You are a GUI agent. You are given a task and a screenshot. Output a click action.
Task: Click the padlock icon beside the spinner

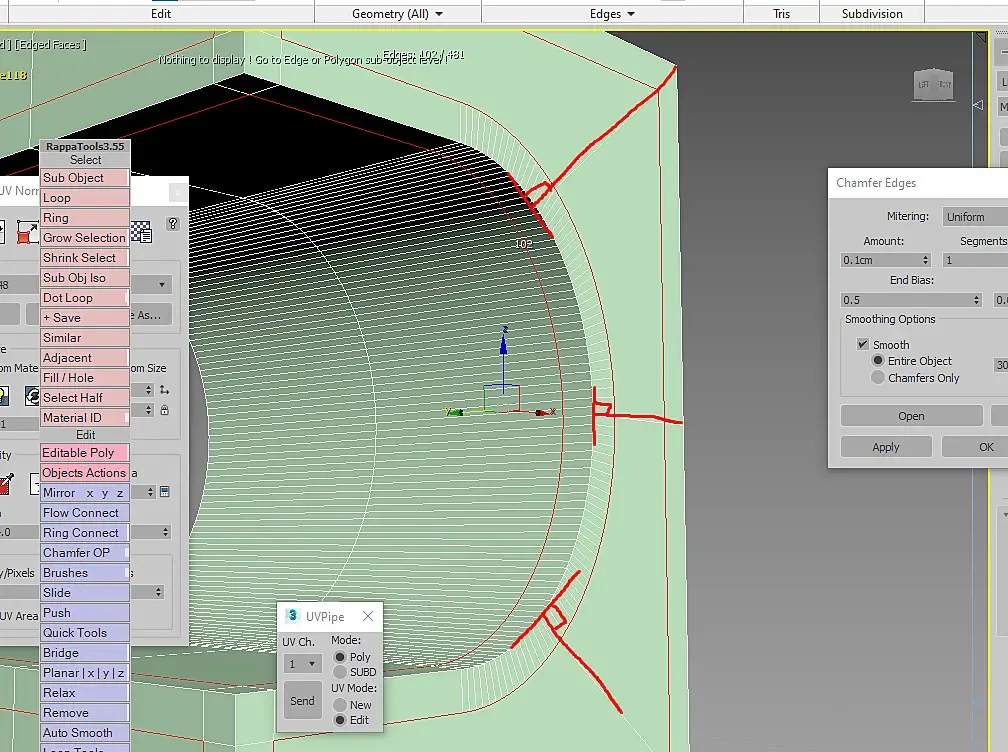(x=164, y=410)
